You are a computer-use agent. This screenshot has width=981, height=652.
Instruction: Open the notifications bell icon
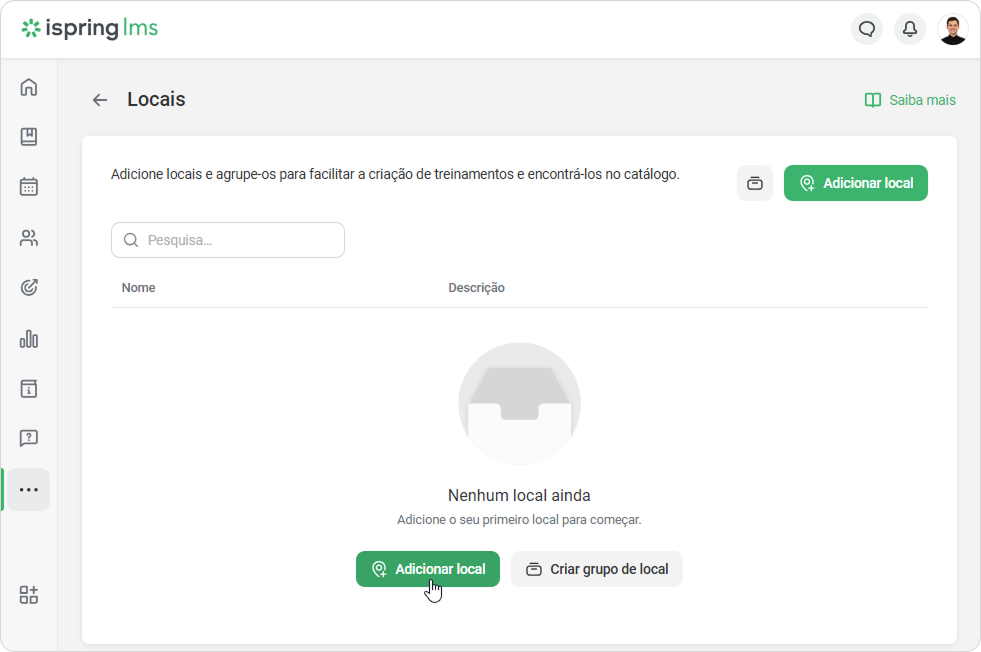click(x=910, y=29)
